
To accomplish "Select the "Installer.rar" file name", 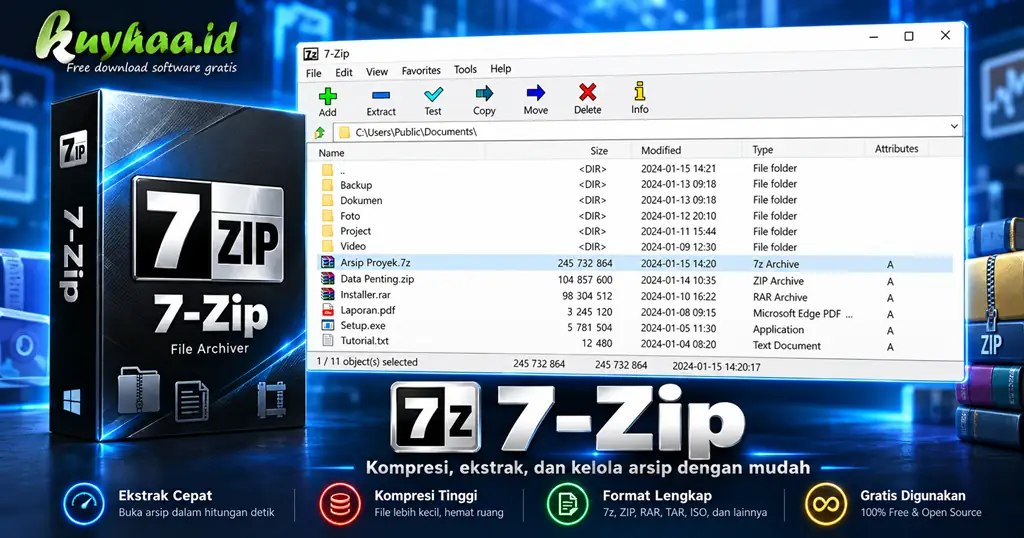I will click(366, 294).
